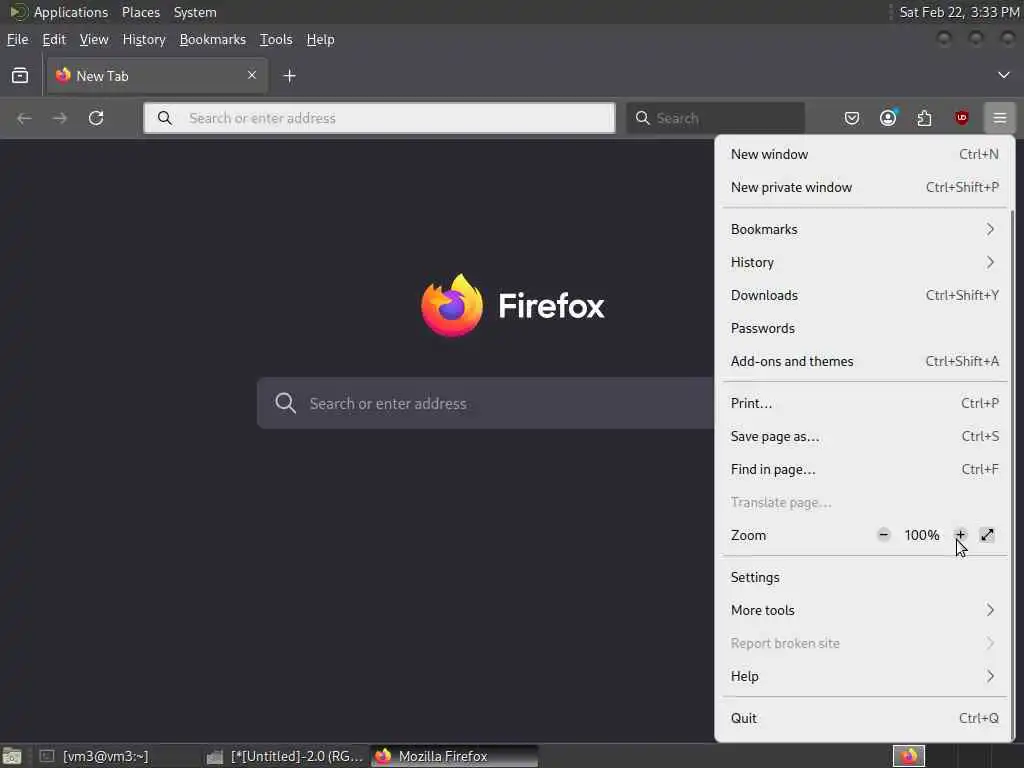Click the Firefox View icon left of the tabs
The image size is (1024, 768).
tap(20, 76)
